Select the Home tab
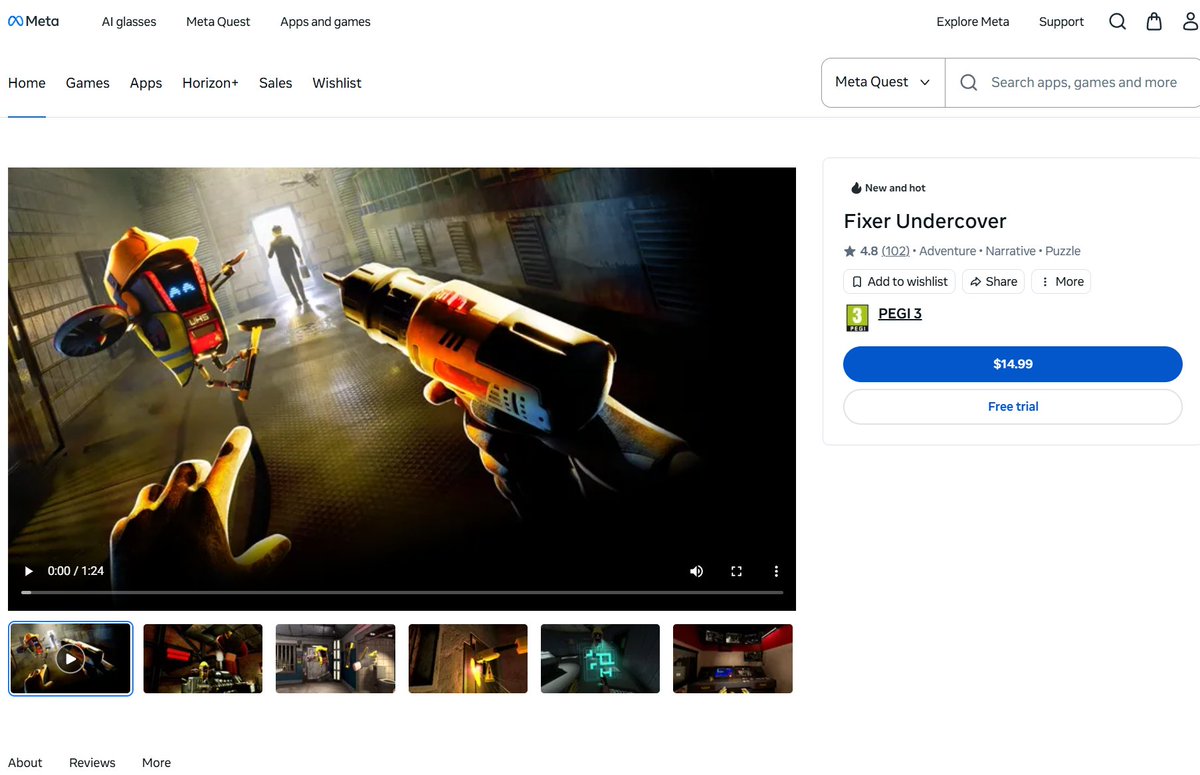The height and width of the screenshot is (775, 1200). (27, 83)
